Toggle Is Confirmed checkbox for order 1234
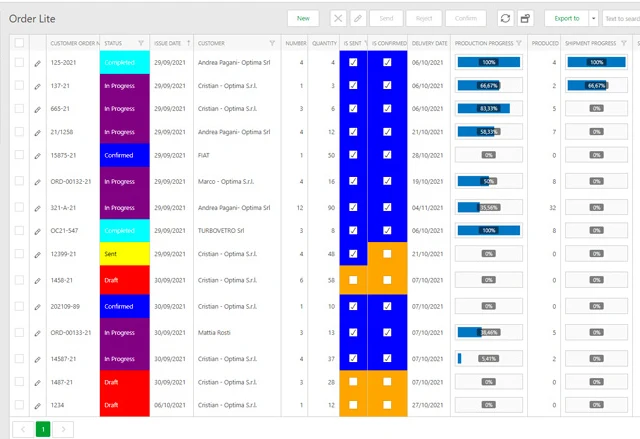Screen dimensions: 640x439 (x=387, y=405)
